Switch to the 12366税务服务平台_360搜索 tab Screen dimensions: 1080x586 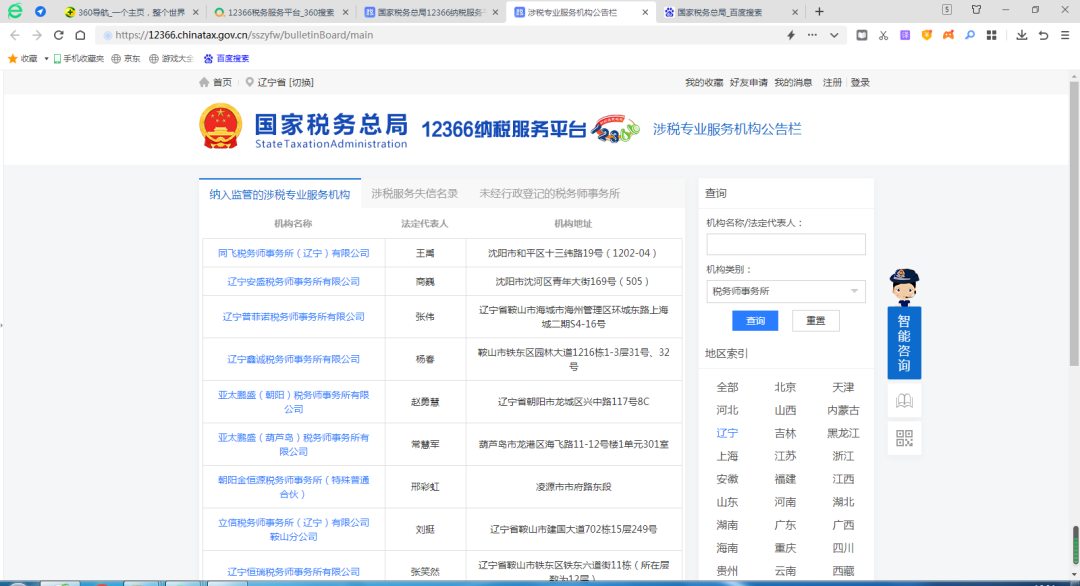click(x=281, y=12)
